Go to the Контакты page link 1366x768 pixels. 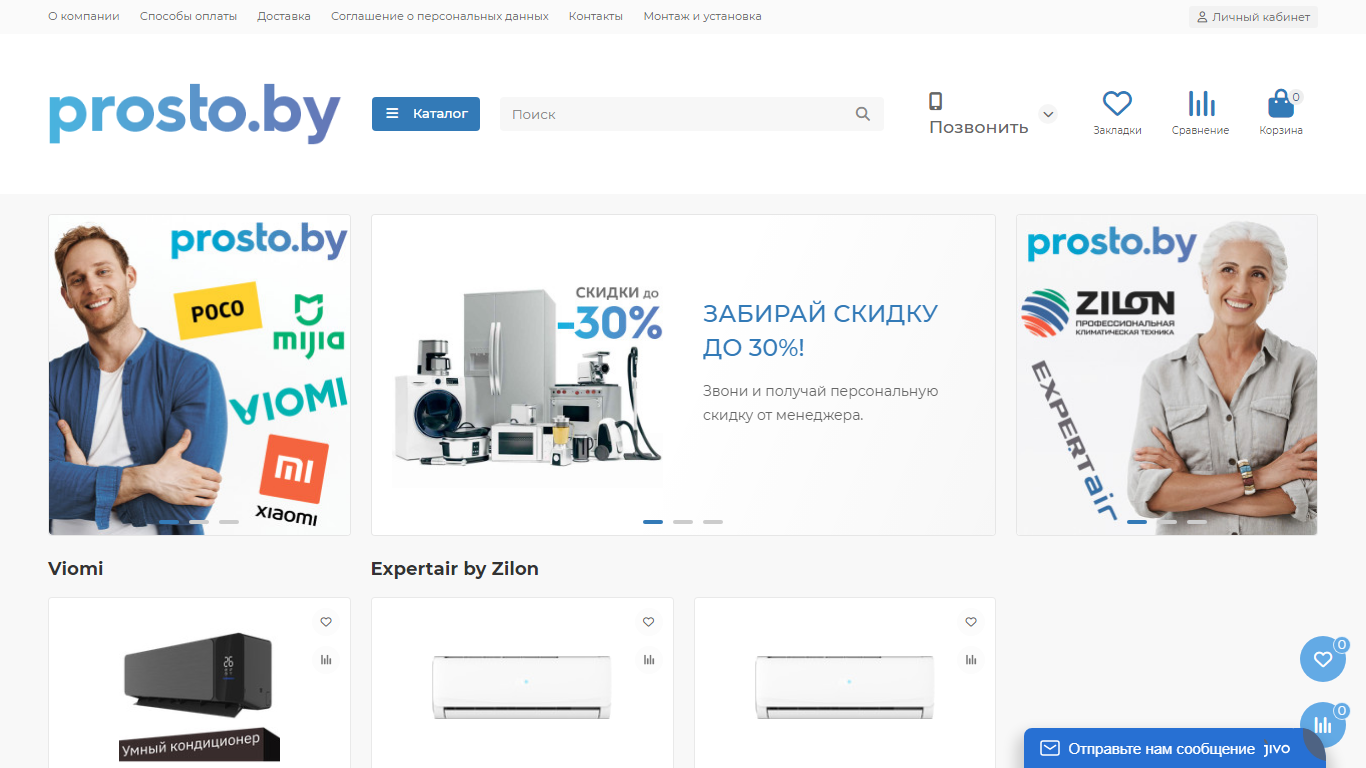click(x=596, y=16)
